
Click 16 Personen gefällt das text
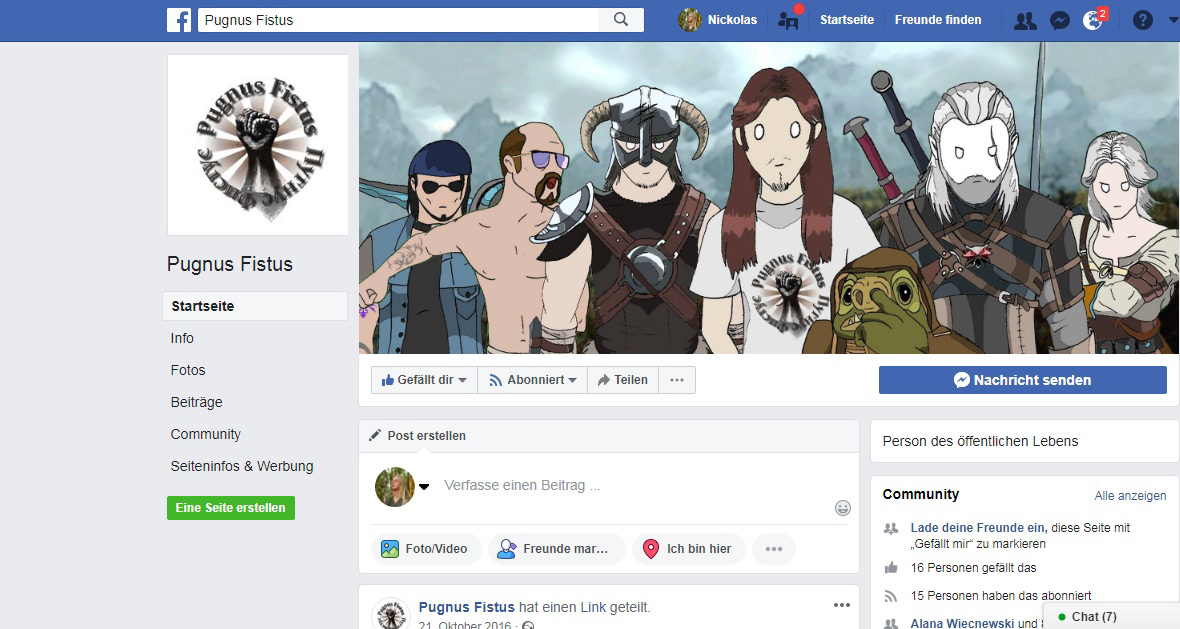[x=974, y=568]
